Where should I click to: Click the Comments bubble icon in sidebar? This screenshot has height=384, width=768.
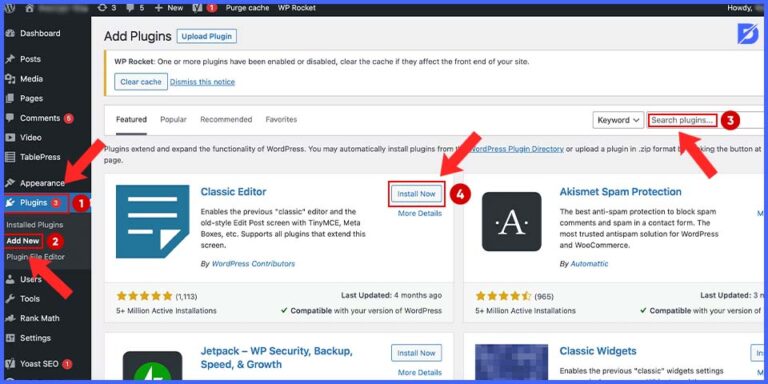point(10,118)
